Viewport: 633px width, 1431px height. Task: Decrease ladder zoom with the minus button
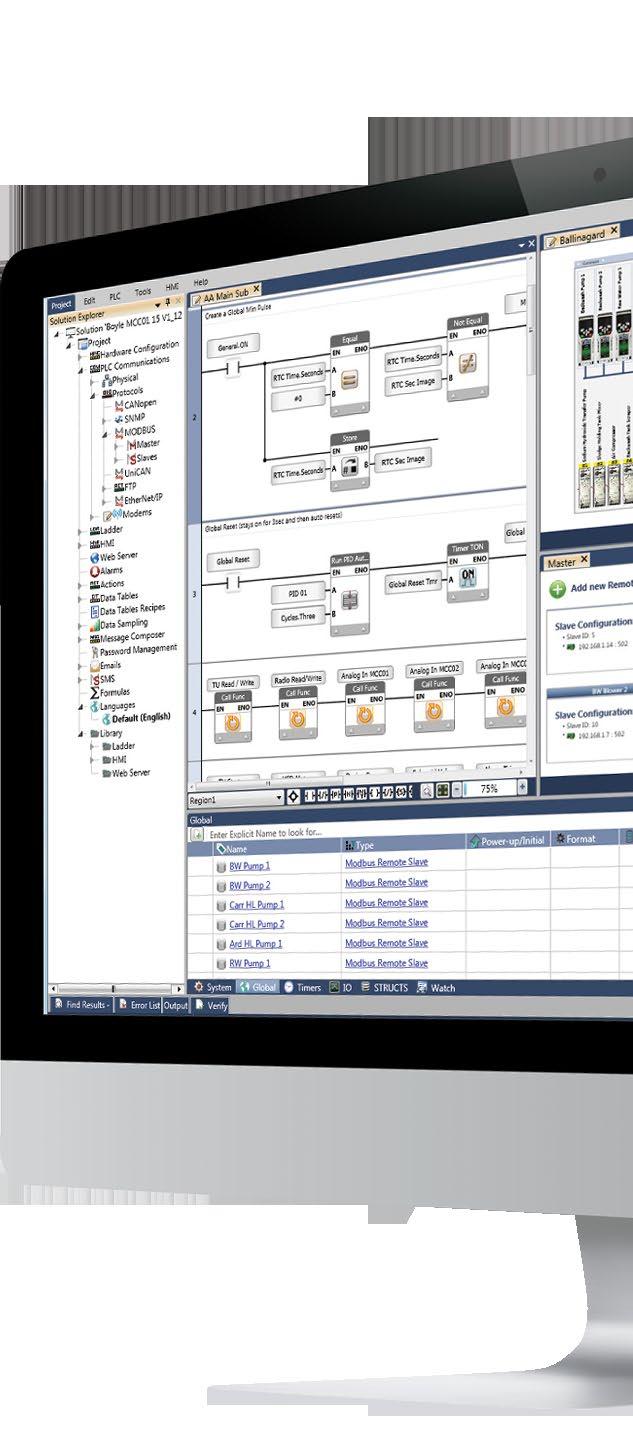pyautogui.click(x=456, y=789)
